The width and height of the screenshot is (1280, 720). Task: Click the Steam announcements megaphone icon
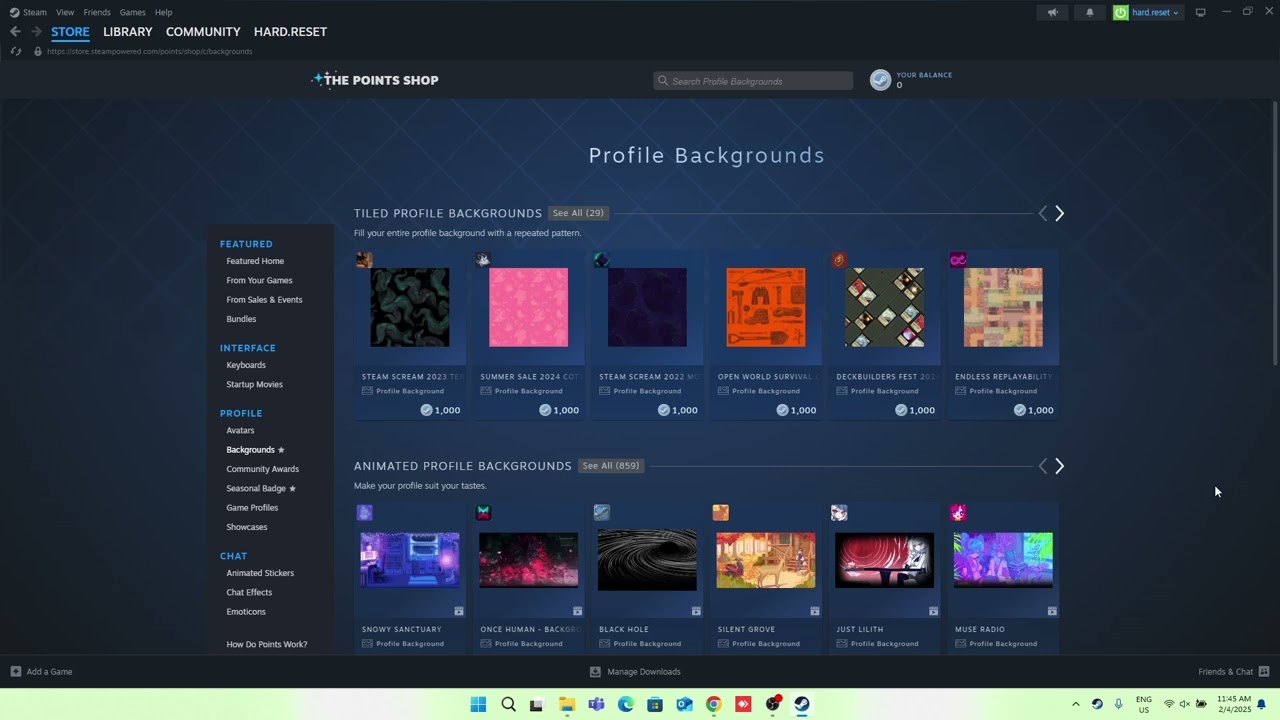[1052, 12]
